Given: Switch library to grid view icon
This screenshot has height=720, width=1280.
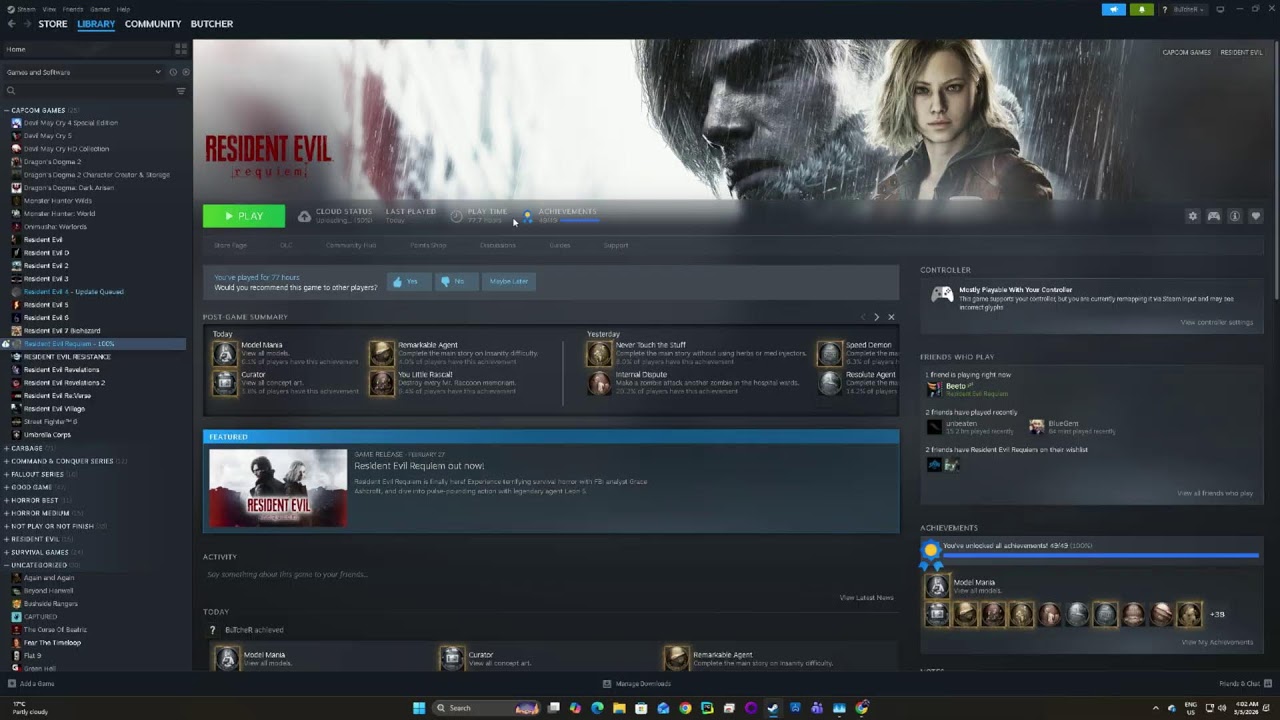Looking at the screenshot, I should pos(181,48).
